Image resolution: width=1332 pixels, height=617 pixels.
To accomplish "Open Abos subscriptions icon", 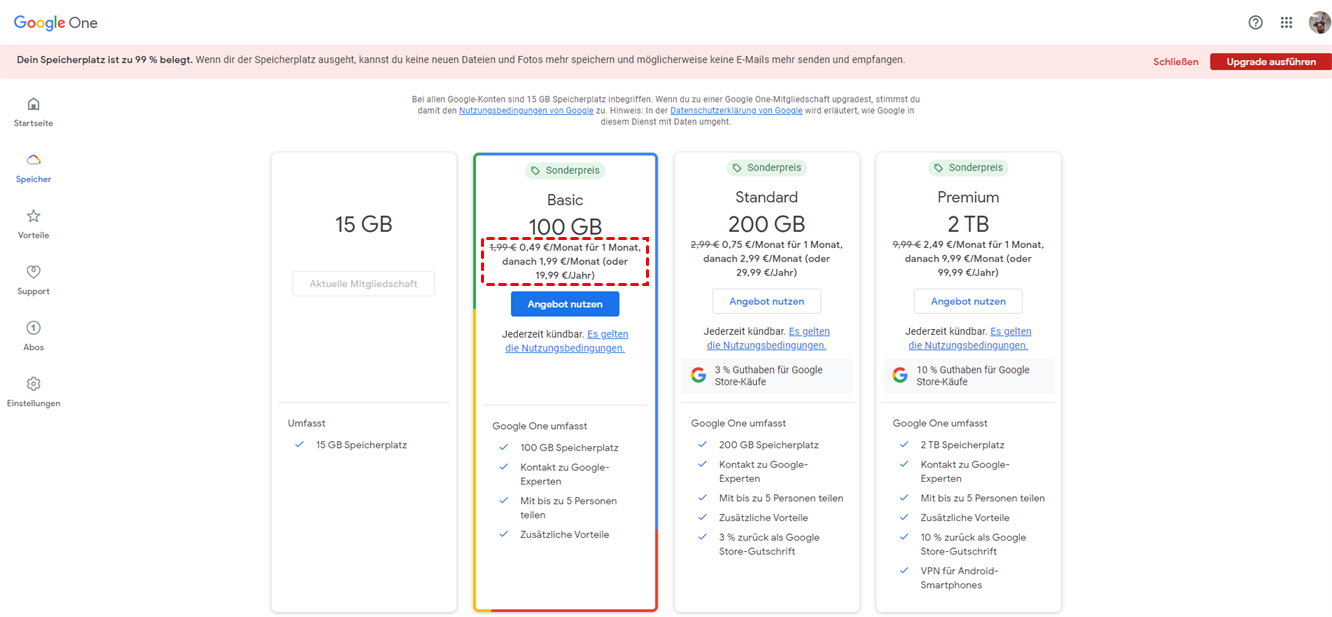I will pyautogui.click(x=33, y=328).
